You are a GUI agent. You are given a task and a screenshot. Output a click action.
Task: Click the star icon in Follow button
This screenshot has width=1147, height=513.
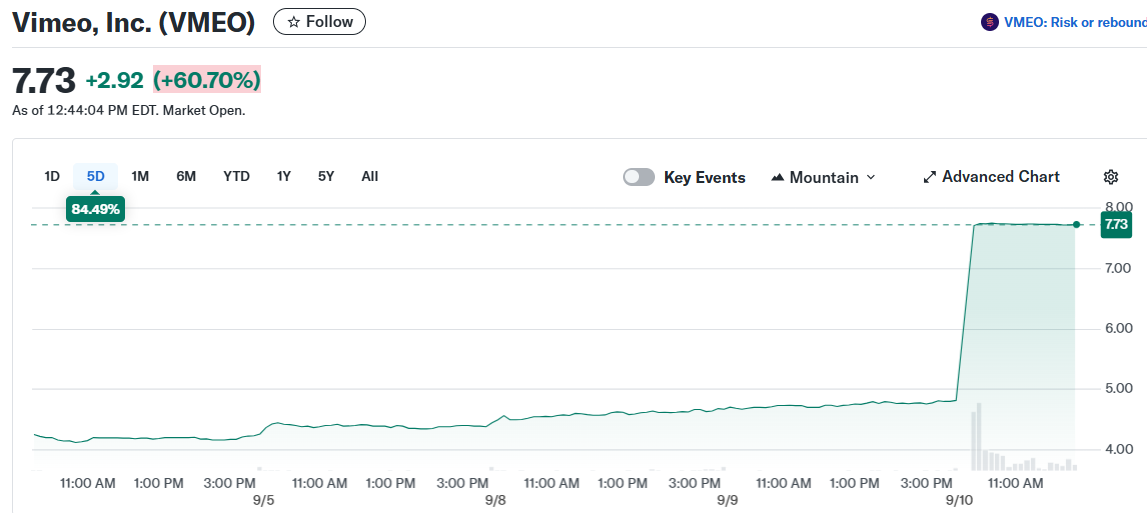pos(294,22)
